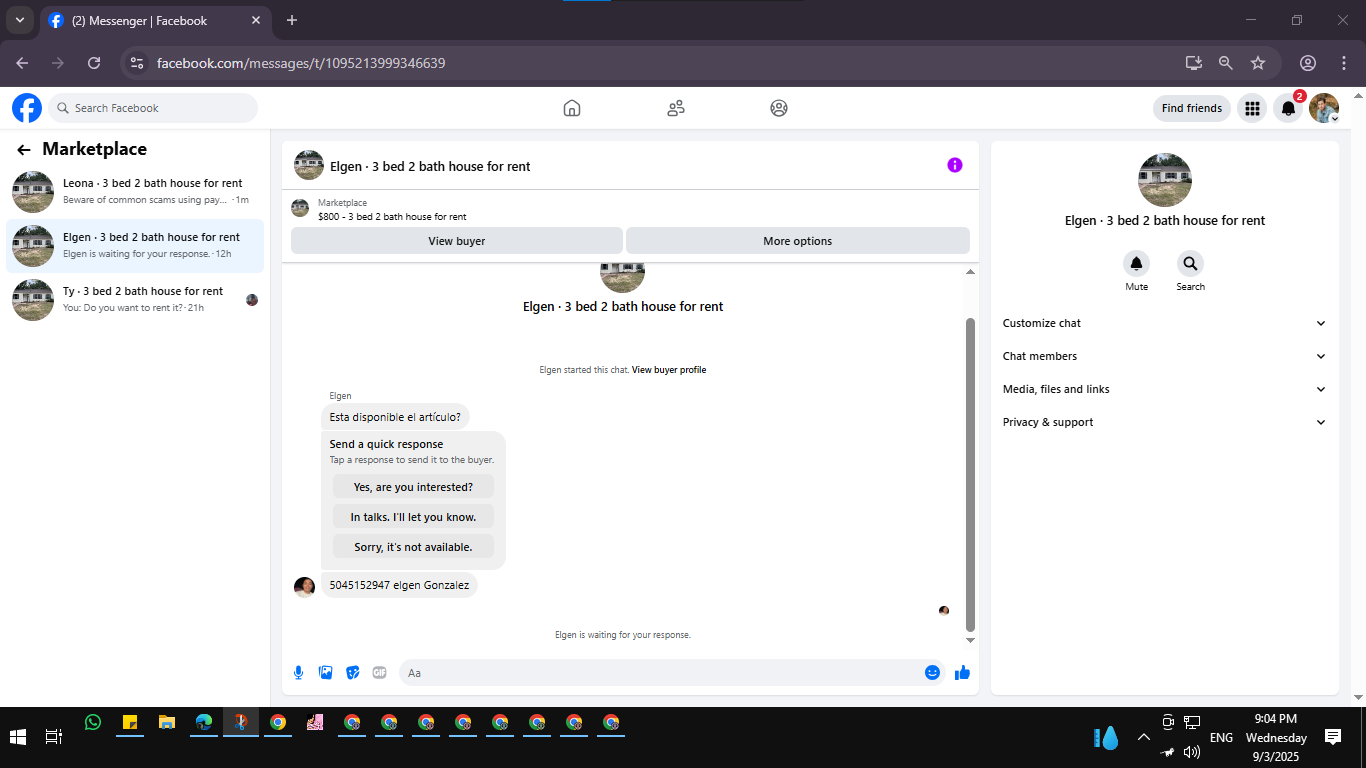Expand the Customize chat section

click(x=1164, y=323)
